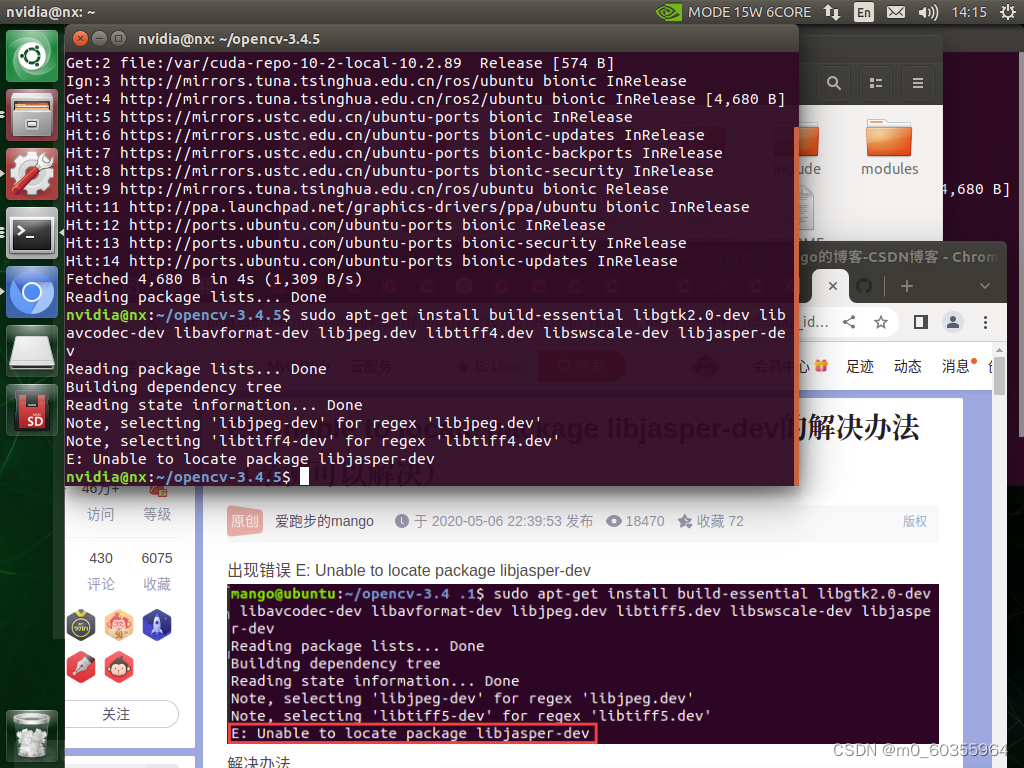Screen dimensions: 1024x768
Task: Open NVIDIA power mode 15W 6CORE indicator
Action: tap(733, 12)
